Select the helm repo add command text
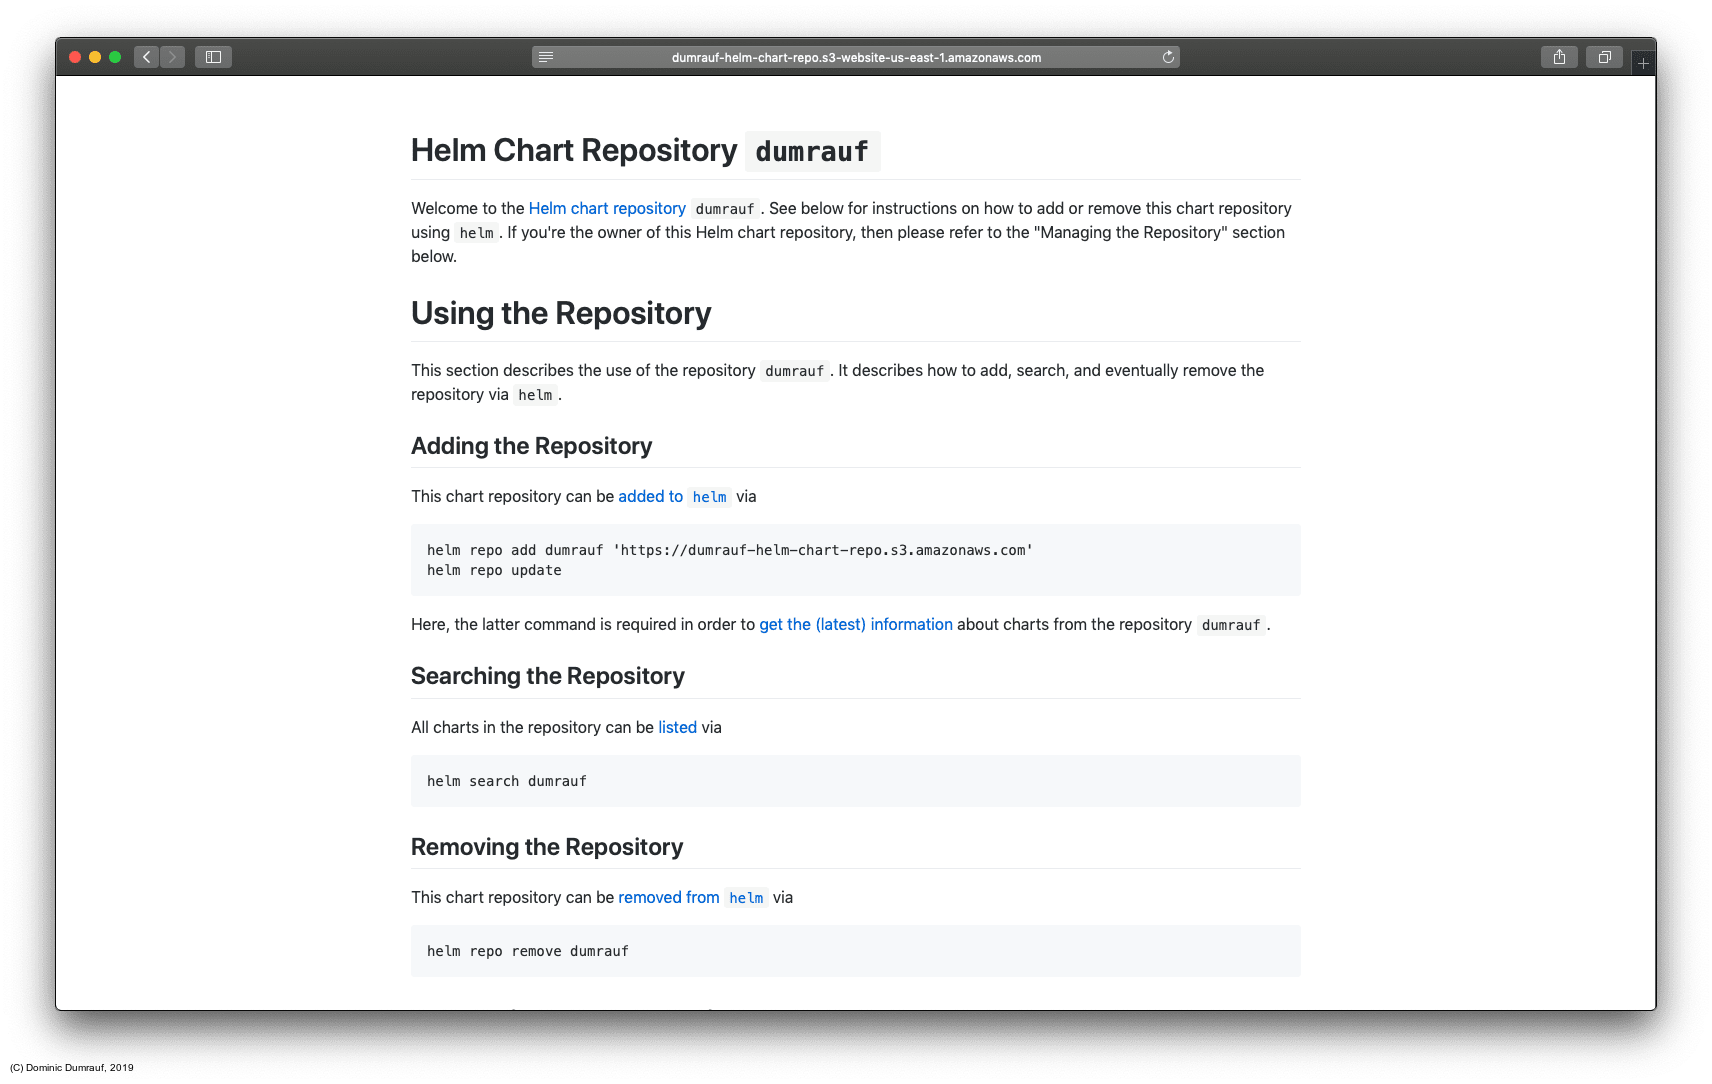Image resolution: width=1712 pixels, height=1084 pixels. click(x=729, y=550)
